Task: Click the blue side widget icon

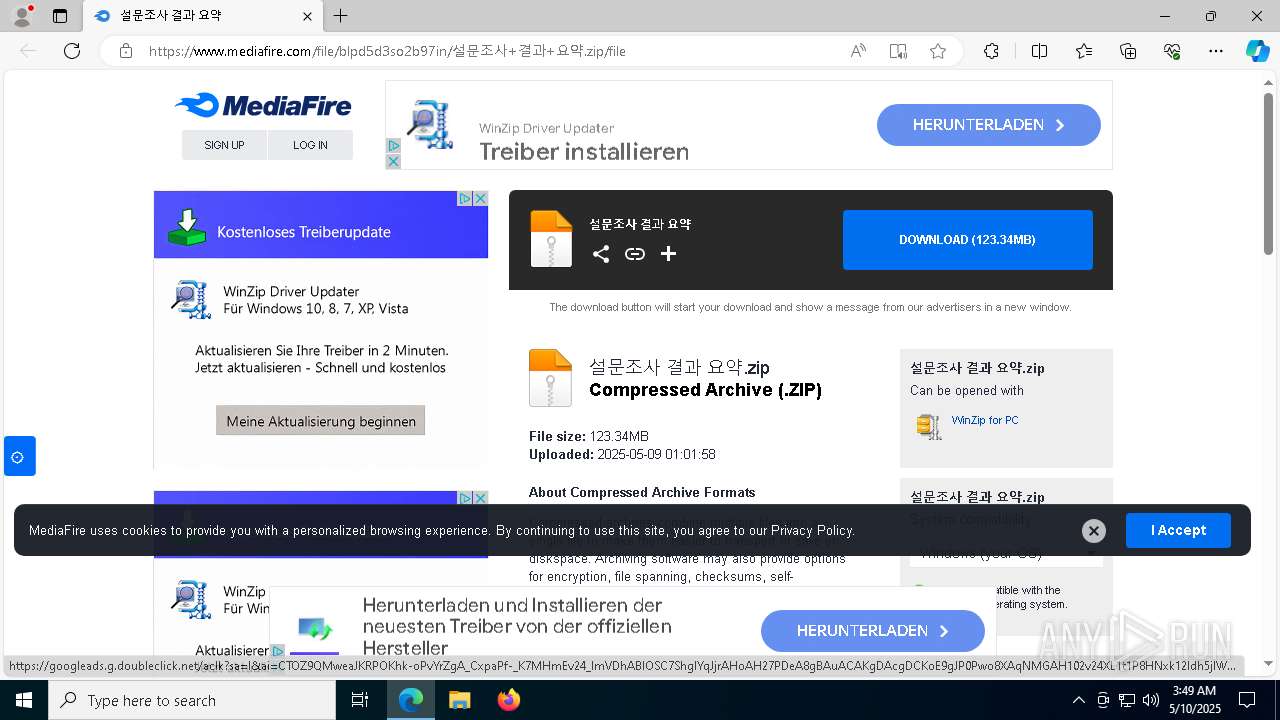Action: (x=18, y=456)
